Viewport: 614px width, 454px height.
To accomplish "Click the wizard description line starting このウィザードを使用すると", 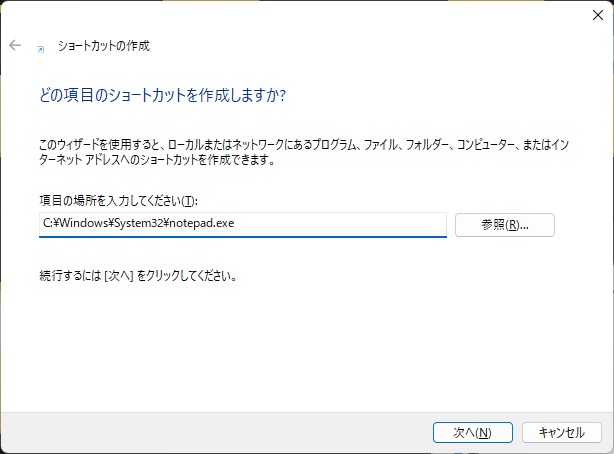I will [300, 146].
